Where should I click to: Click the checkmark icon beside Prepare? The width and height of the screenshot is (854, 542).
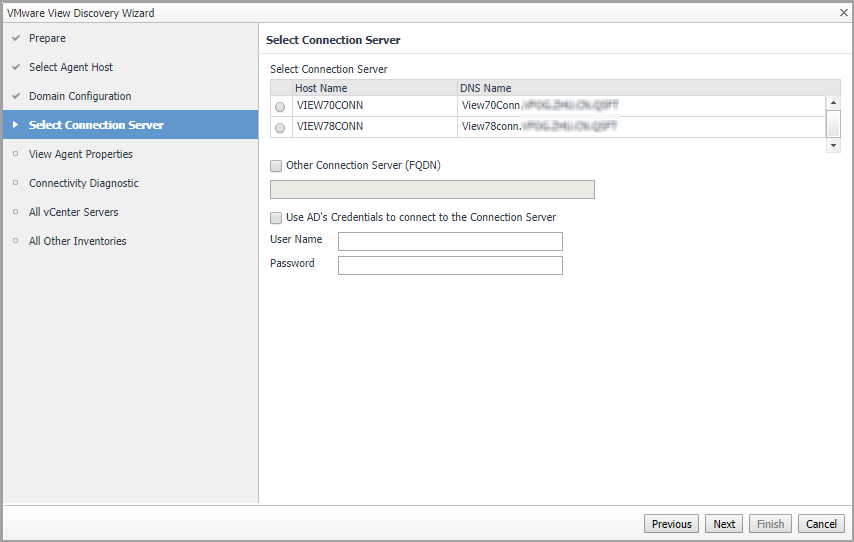pyautogui.click(x=16, y=38)
